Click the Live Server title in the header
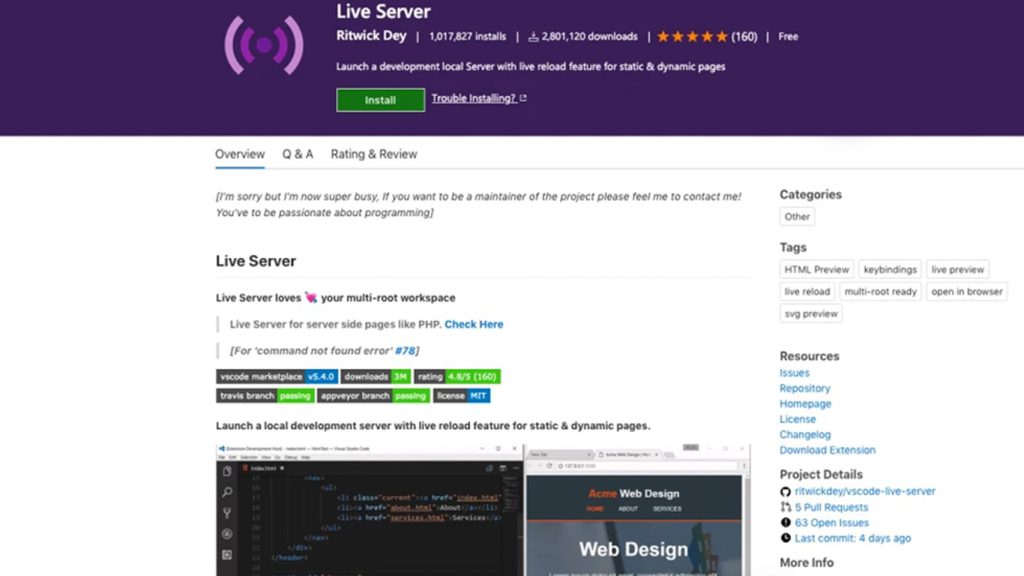 383,12
